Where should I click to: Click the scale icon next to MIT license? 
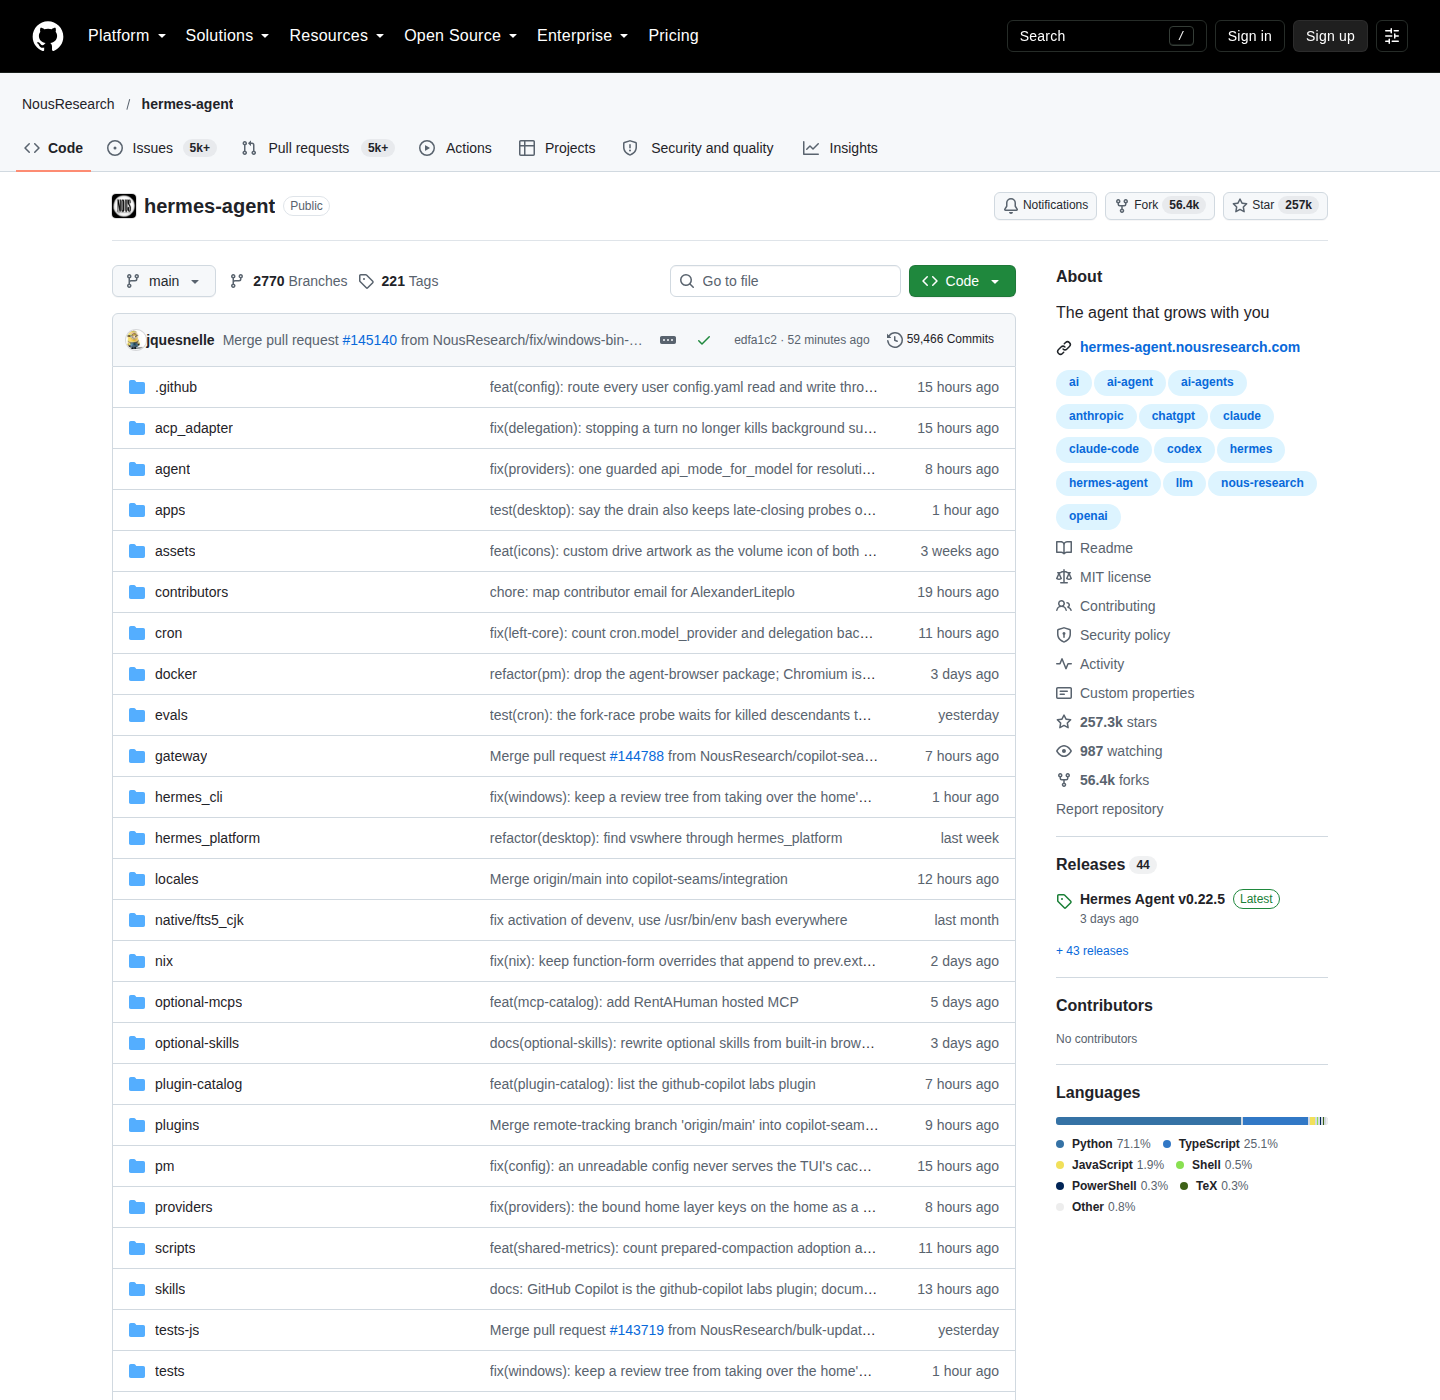click(1064, 577)
